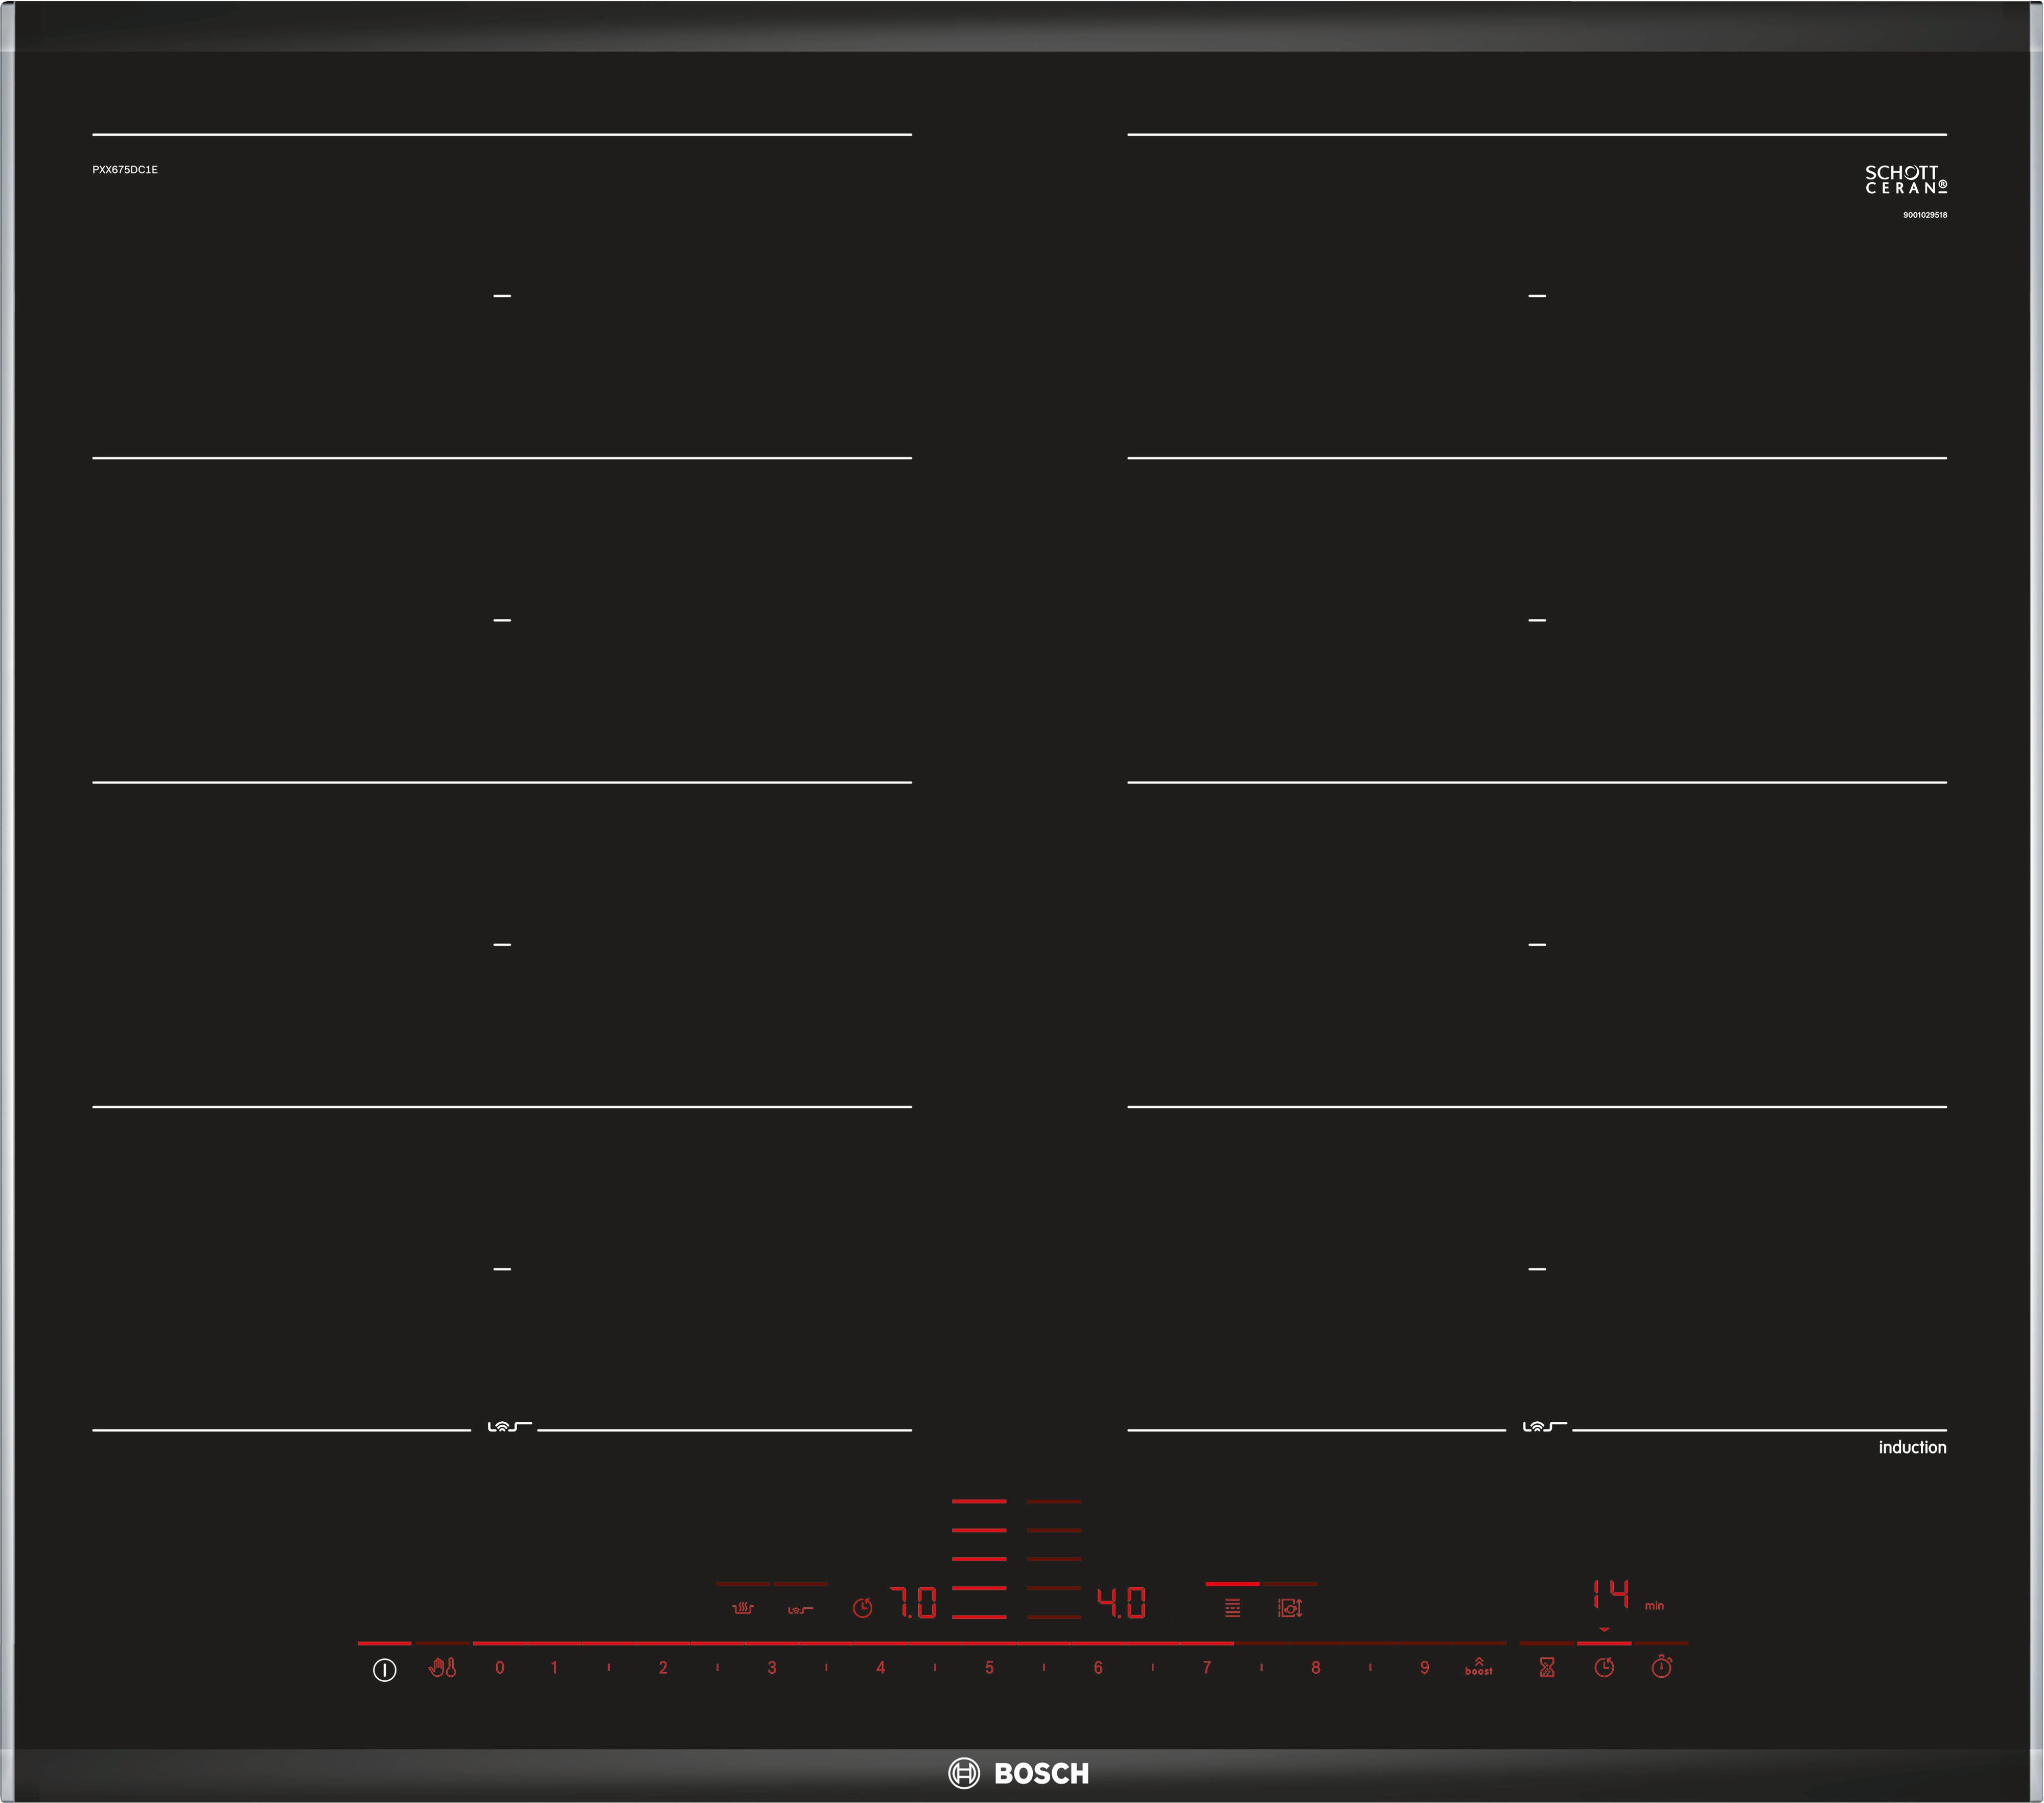Click the serial text 9001029518
The image size is (2044, 1803).
click(1925, 215)
